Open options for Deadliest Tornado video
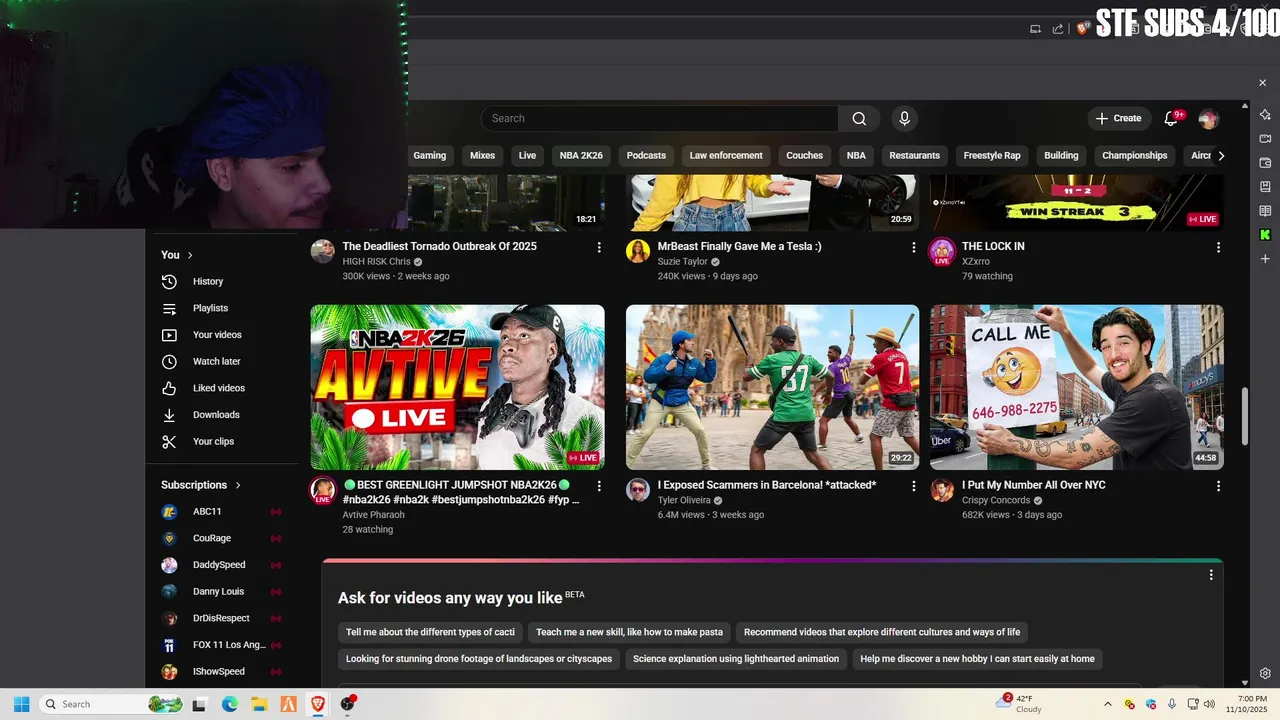Image resolution: width=1280 pixels, height=720 pixels. [599, 247]
